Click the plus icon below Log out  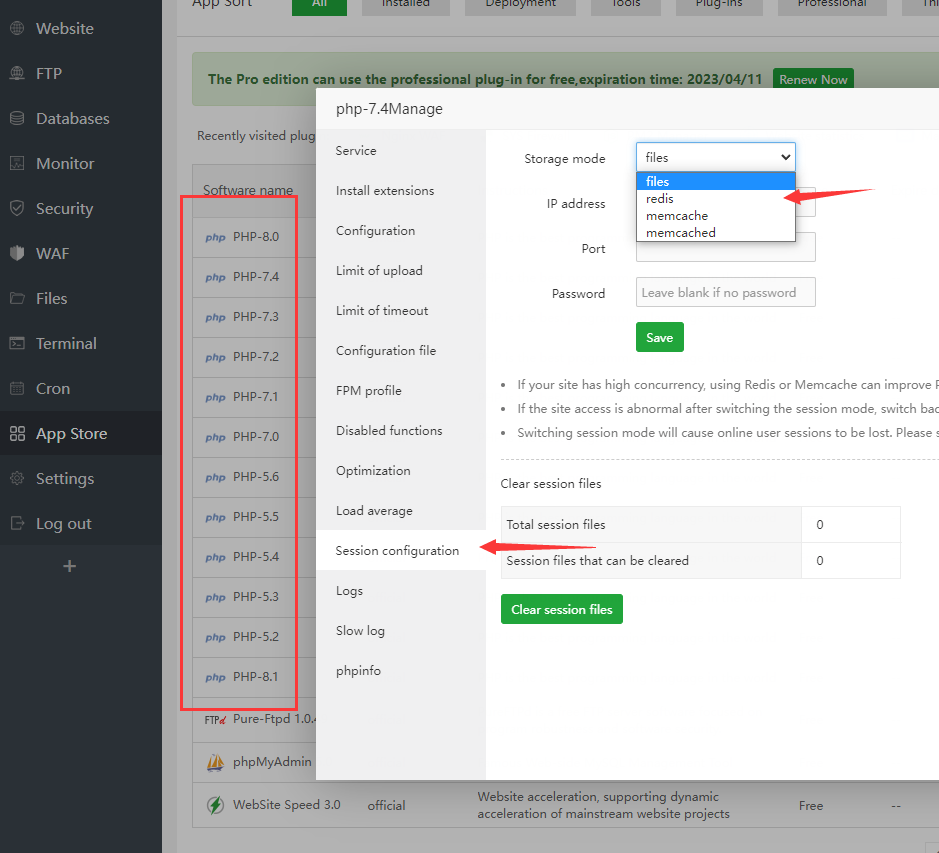69,566
